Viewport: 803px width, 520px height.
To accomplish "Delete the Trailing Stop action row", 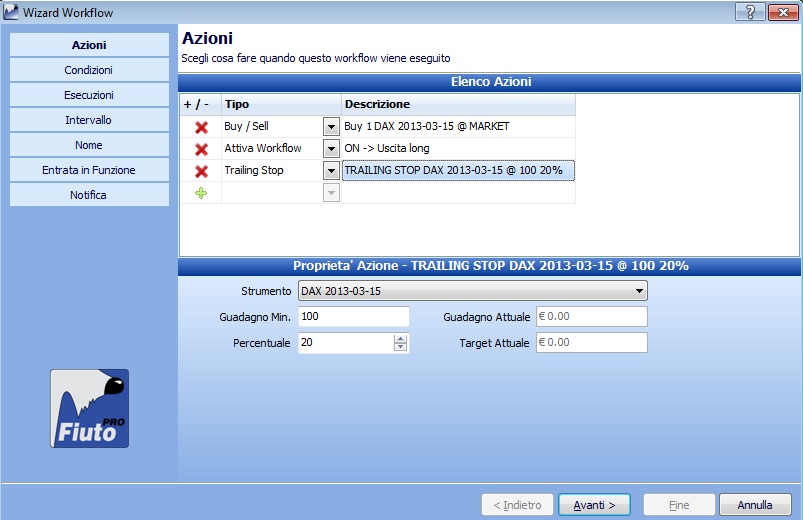I will pyautogui.click(x=201, y=171).
